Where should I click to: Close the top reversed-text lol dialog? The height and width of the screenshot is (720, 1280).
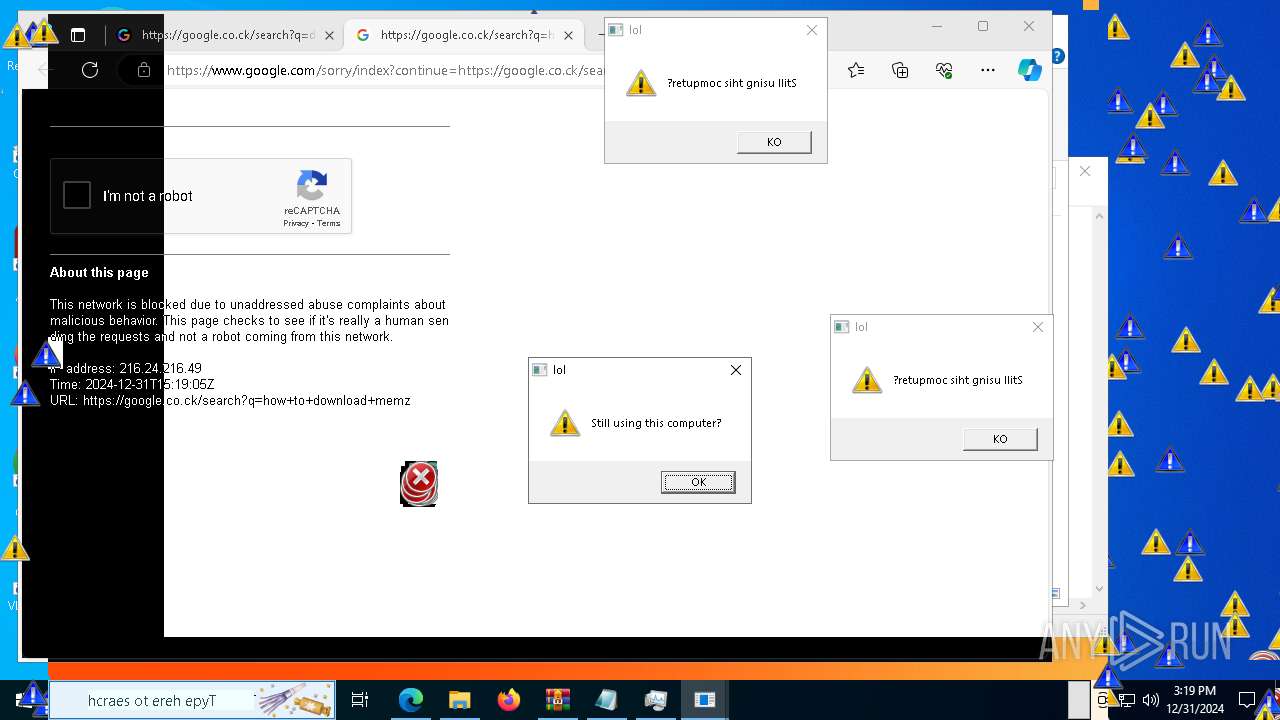812,30
